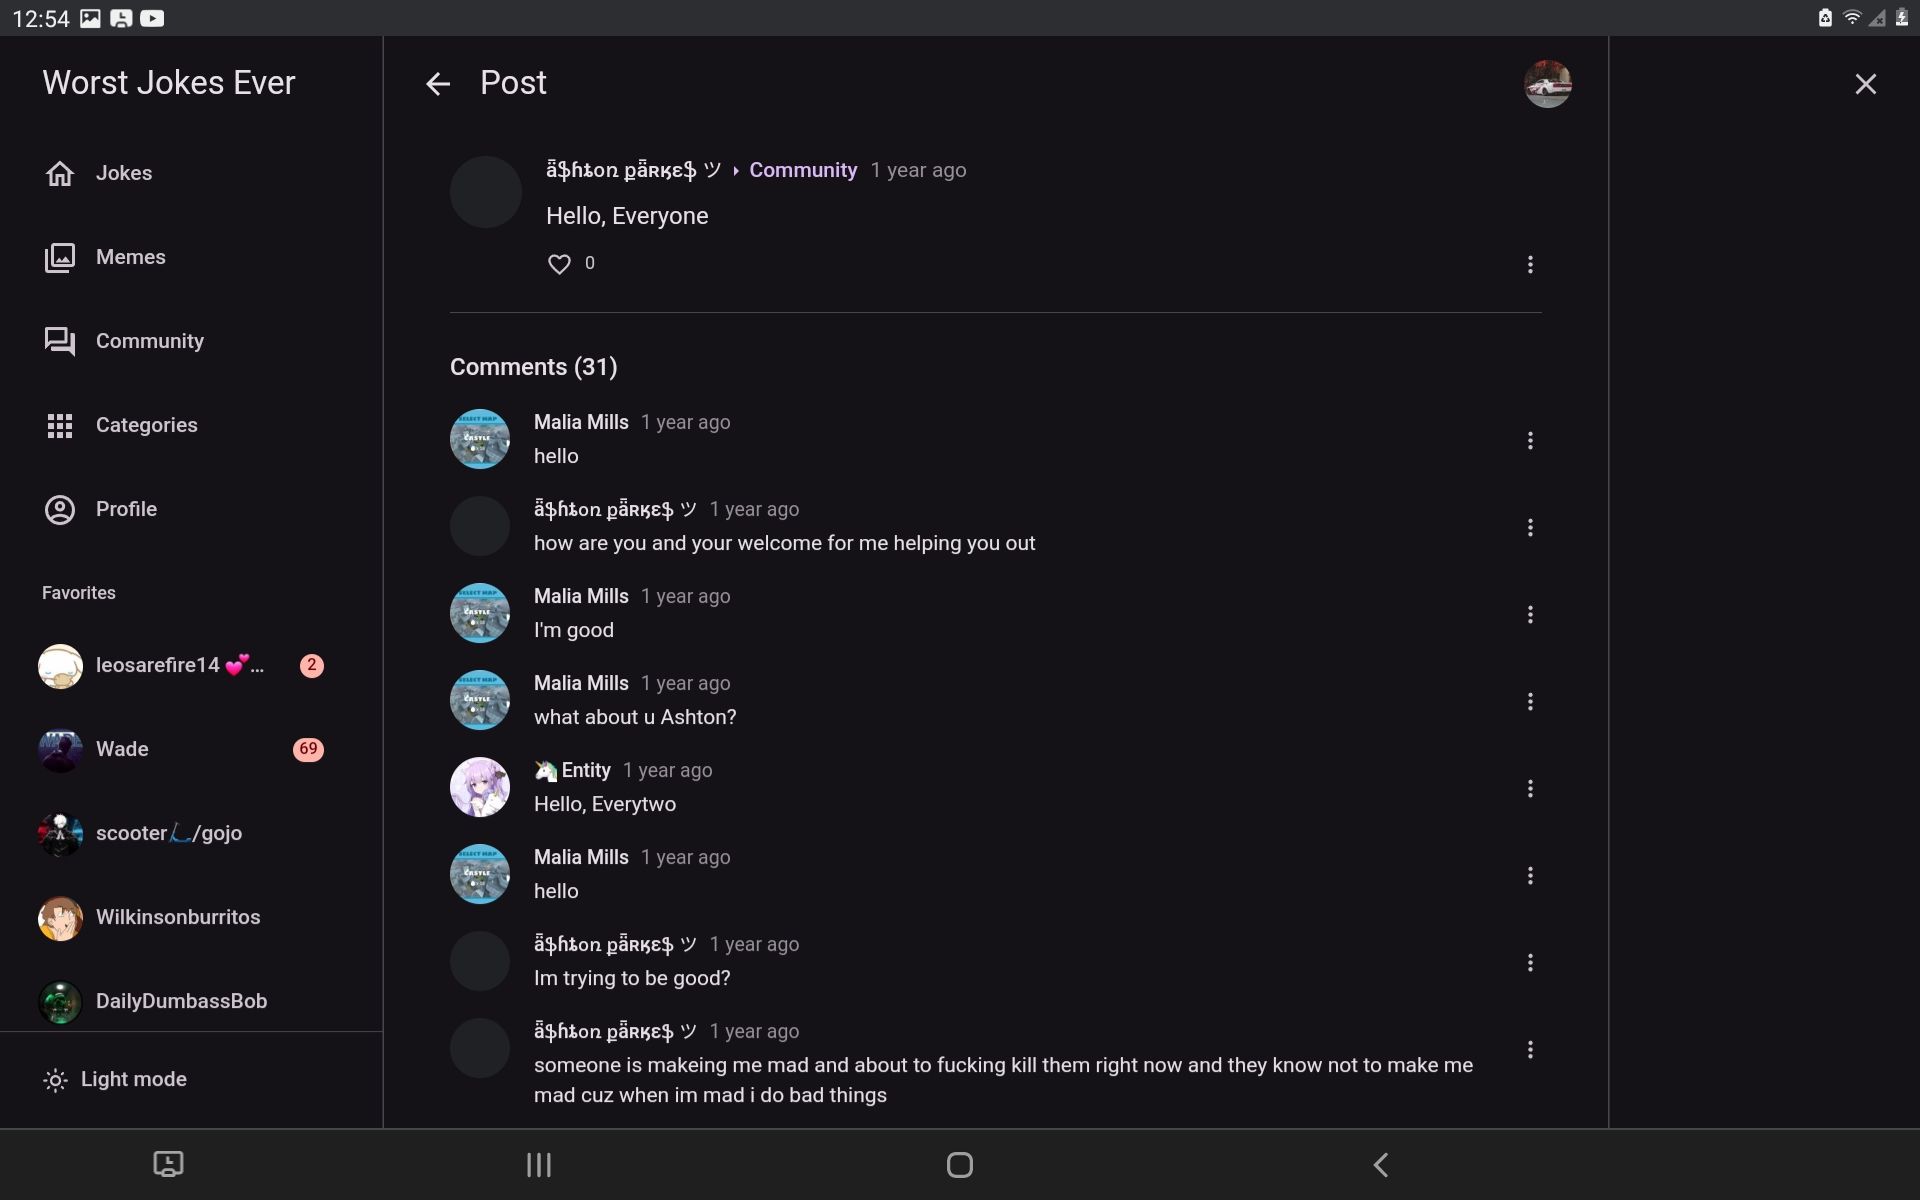Click the Community link in post header
The image size is (1920, 1200).
pyautogui.click(x=802, y=170)
